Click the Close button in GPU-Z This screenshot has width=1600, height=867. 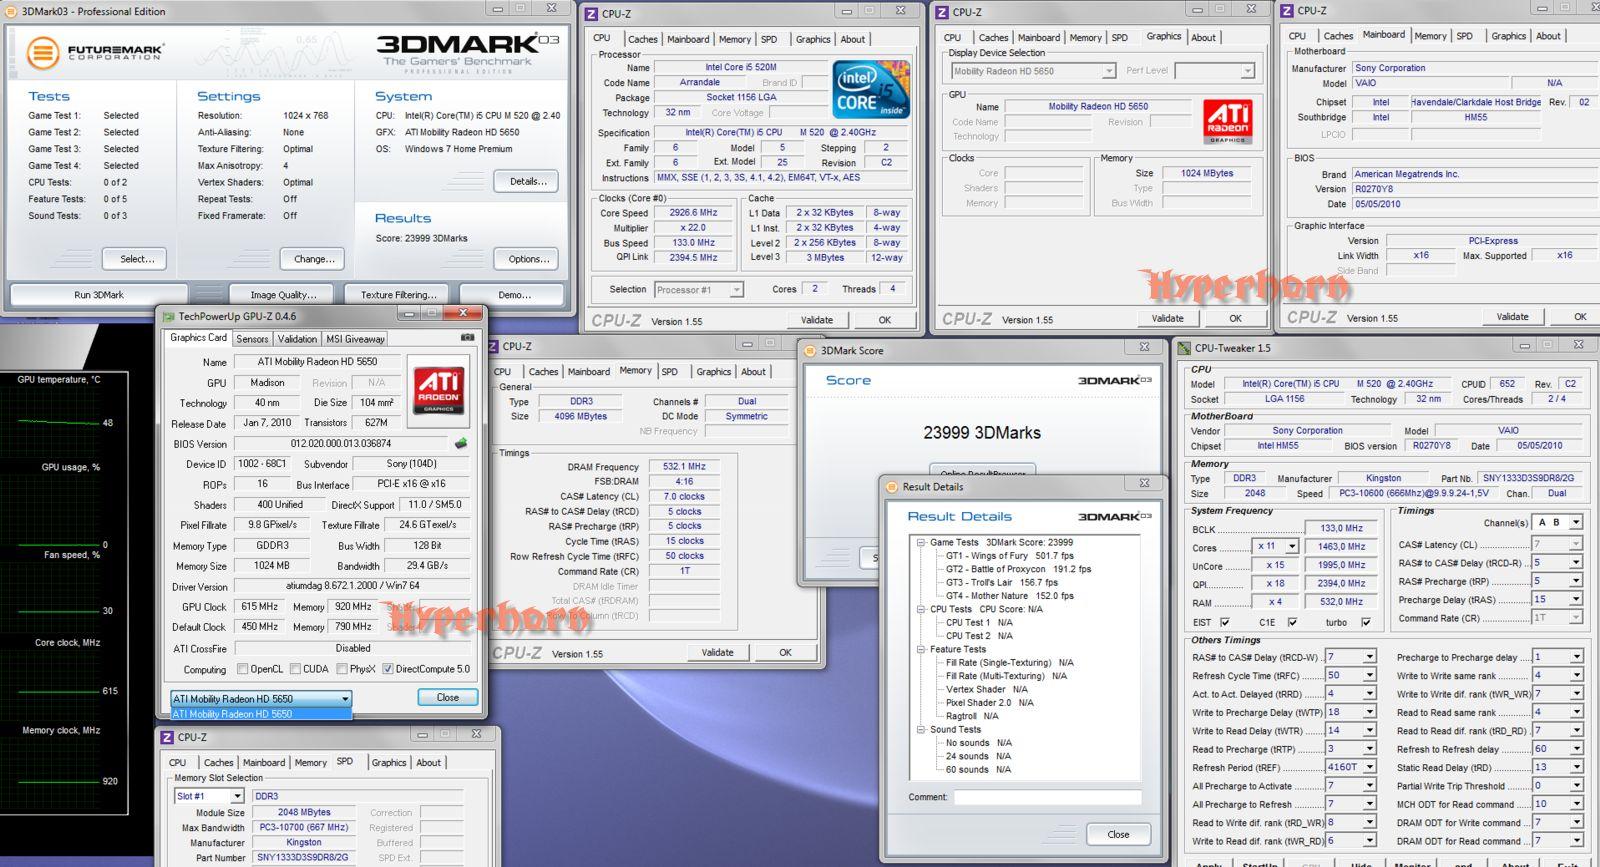(x=448, y=697)
